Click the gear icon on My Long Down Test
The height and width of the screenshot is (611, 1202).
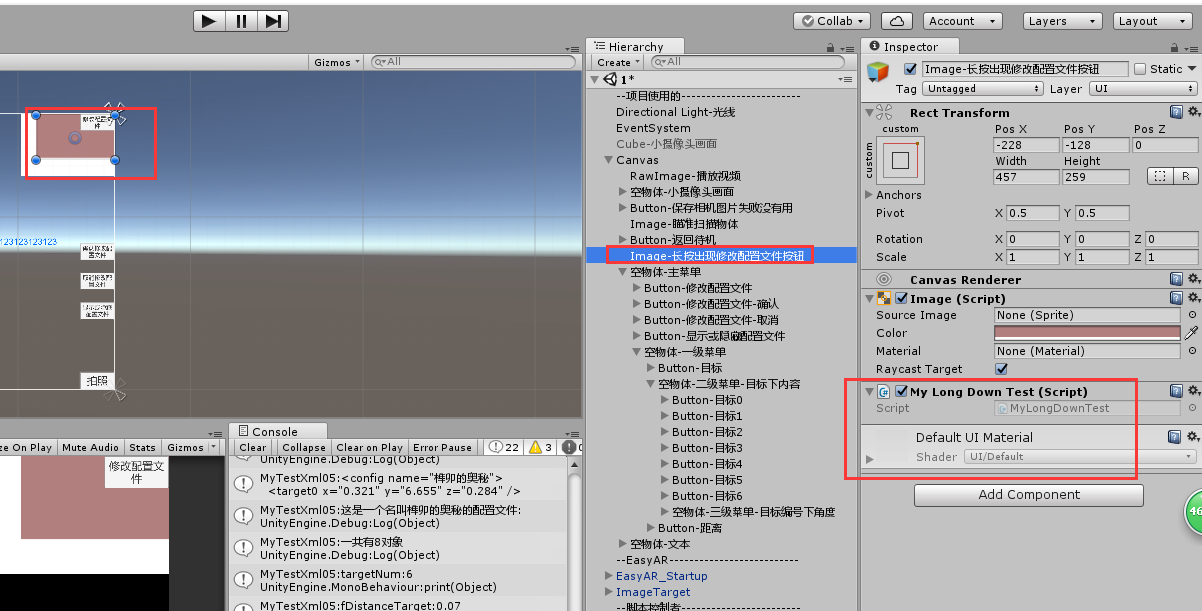click(1192, 391)
